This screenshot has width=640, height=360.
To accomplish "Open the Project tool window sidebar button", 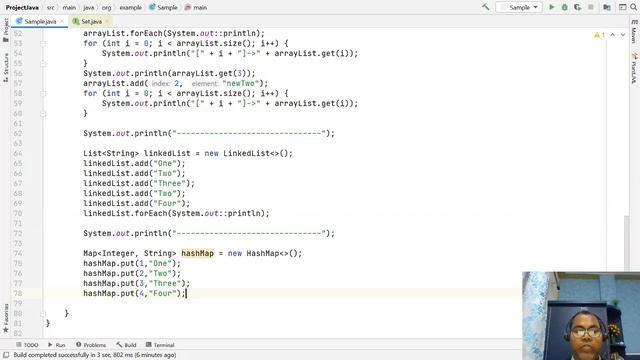I will (x=6, y=30).
